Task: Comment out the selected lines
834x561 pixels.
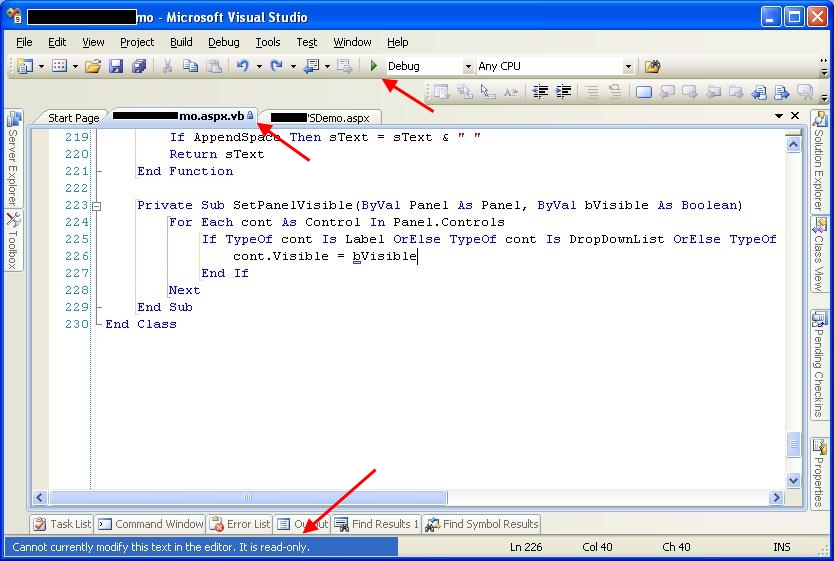Action: coord(592,92)
